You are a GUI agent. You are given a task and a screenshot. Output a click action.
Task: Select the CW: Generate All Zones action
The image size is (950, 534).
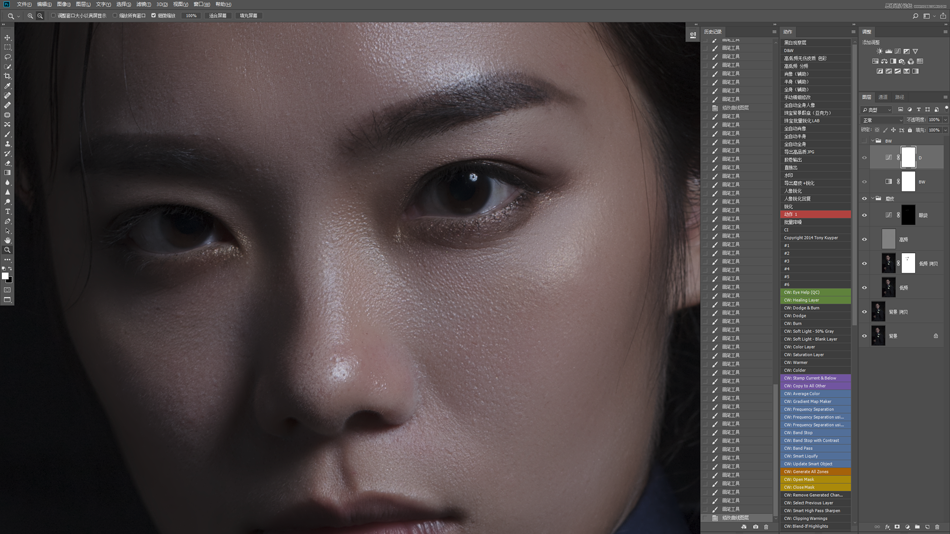815,472
